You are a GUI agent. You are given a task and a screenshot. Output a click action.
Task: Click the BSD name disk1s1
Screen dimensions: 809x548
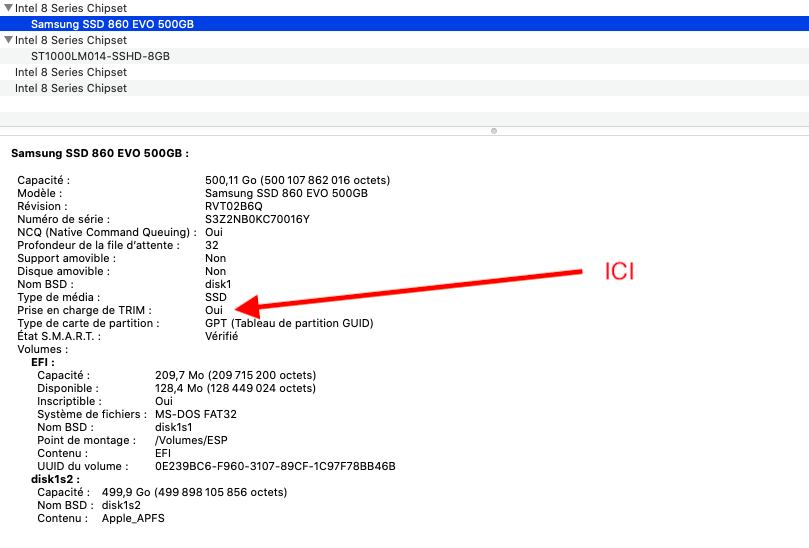173,427
